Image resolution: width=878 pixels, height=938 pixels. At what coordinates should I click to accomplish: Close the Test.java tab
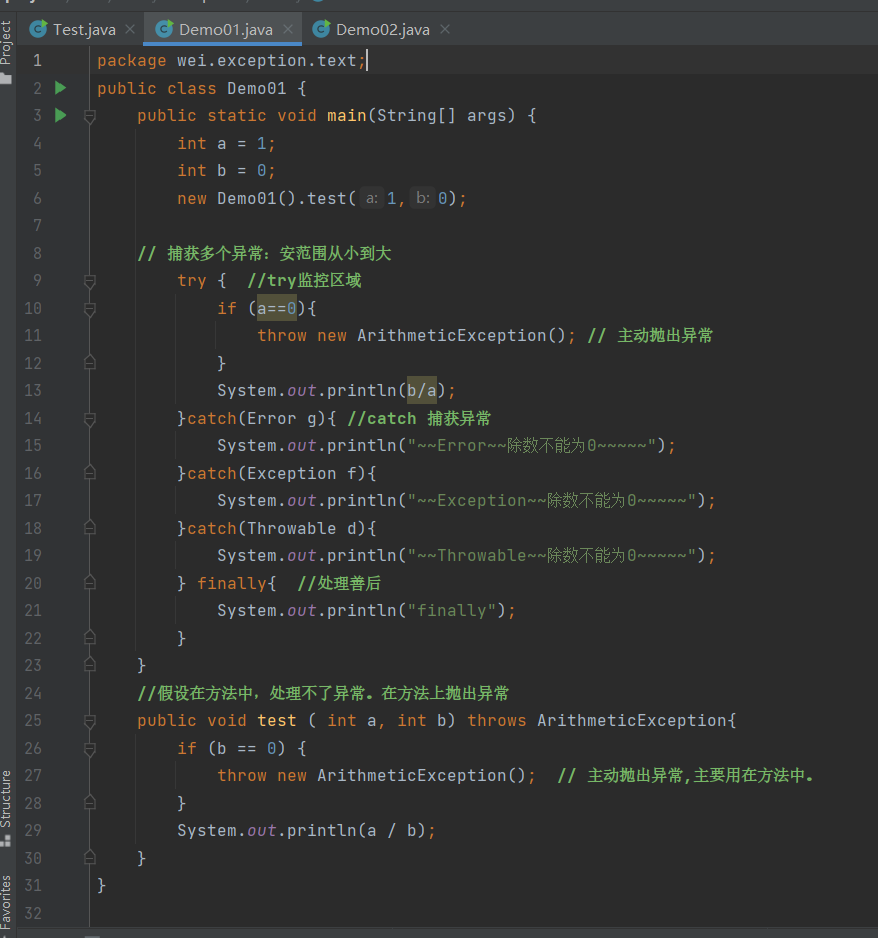[x=130, y=29]
